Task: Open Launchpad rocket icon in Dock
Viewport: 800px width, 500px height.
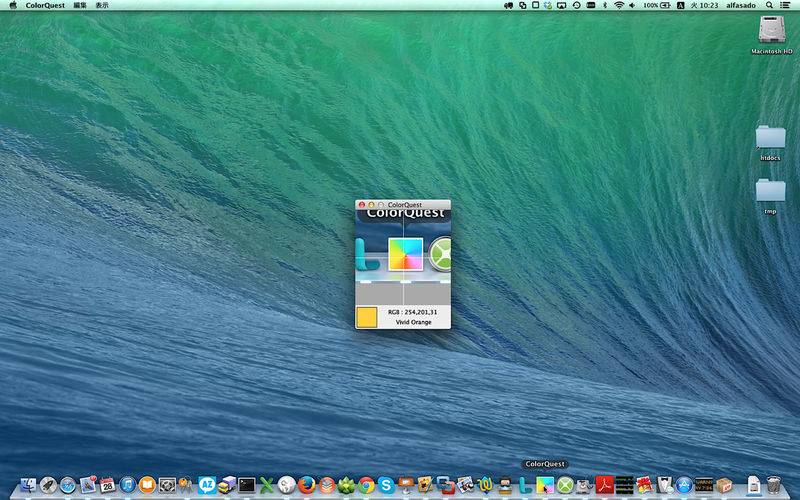Action: click(48, 485)
